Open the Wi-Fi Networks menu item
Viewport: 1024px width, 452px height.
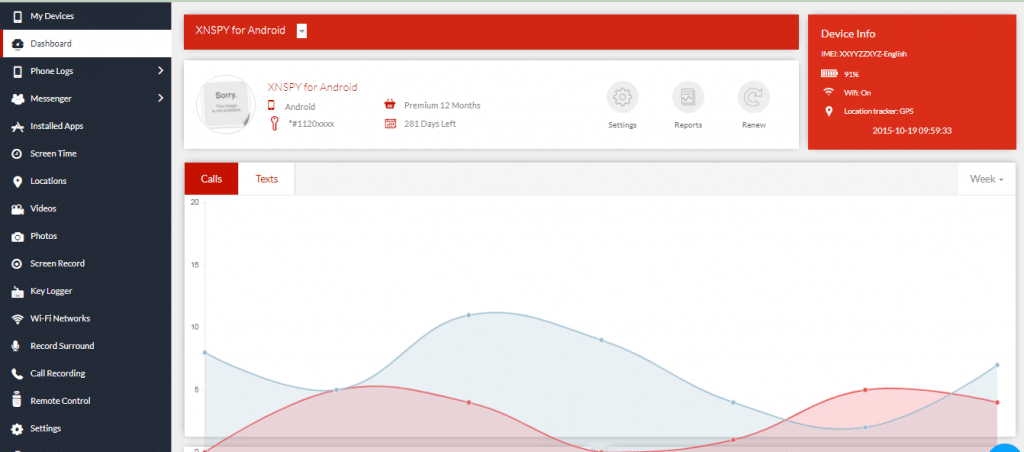(x=86, y=318)
